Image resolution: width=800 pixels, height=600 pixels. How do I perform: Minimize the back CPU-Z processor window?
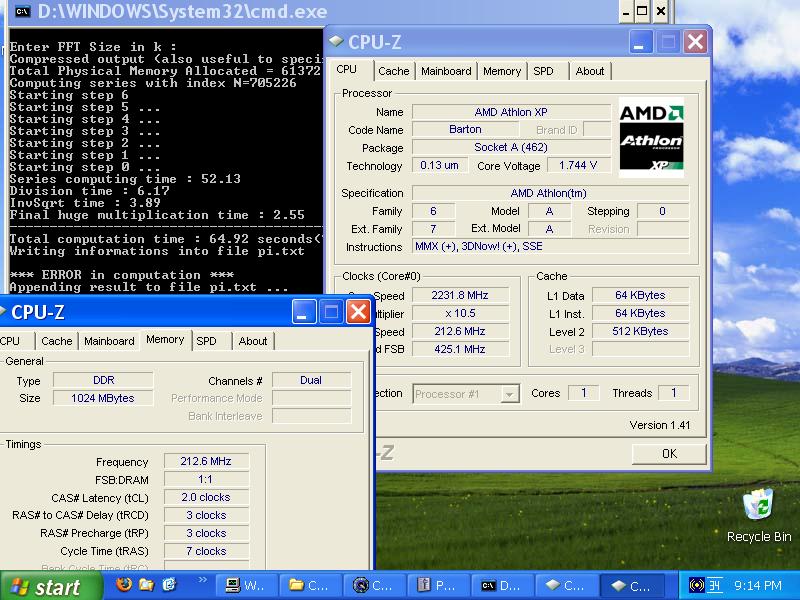click(x=641, y=41)
